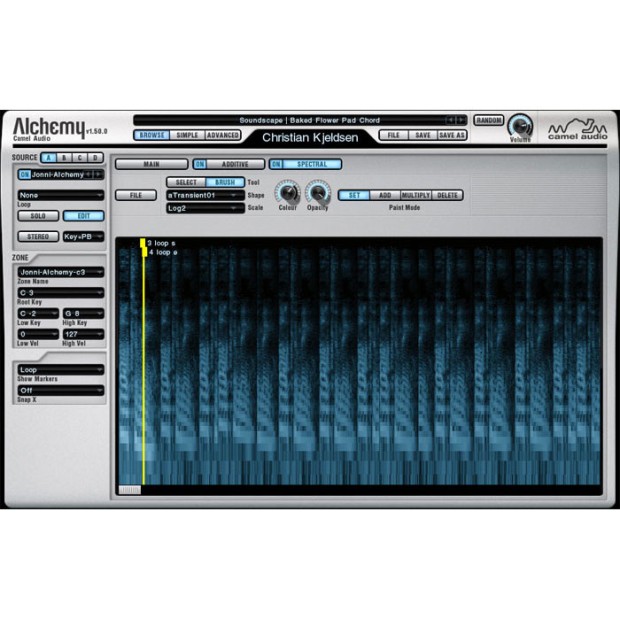Select source C tab

79,158
